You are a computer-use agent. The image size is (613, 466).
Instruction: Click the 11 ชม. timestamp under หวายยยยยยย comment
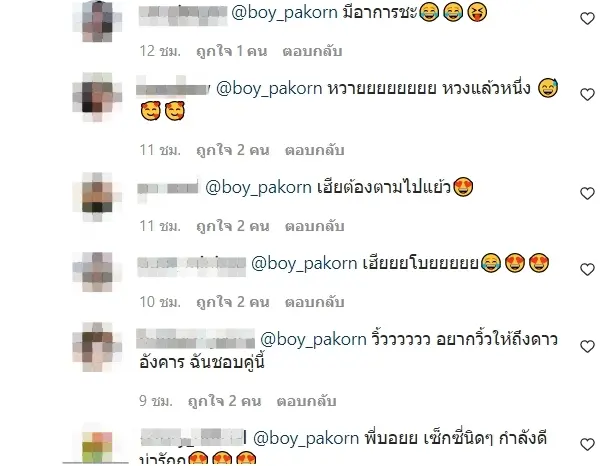160,150
